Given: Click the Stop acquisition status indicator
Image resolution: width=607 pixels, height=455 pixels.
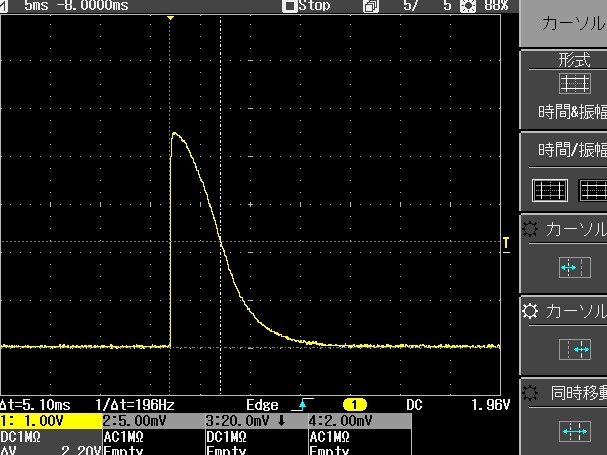Looking at the screenshot, I should [307, 6].
